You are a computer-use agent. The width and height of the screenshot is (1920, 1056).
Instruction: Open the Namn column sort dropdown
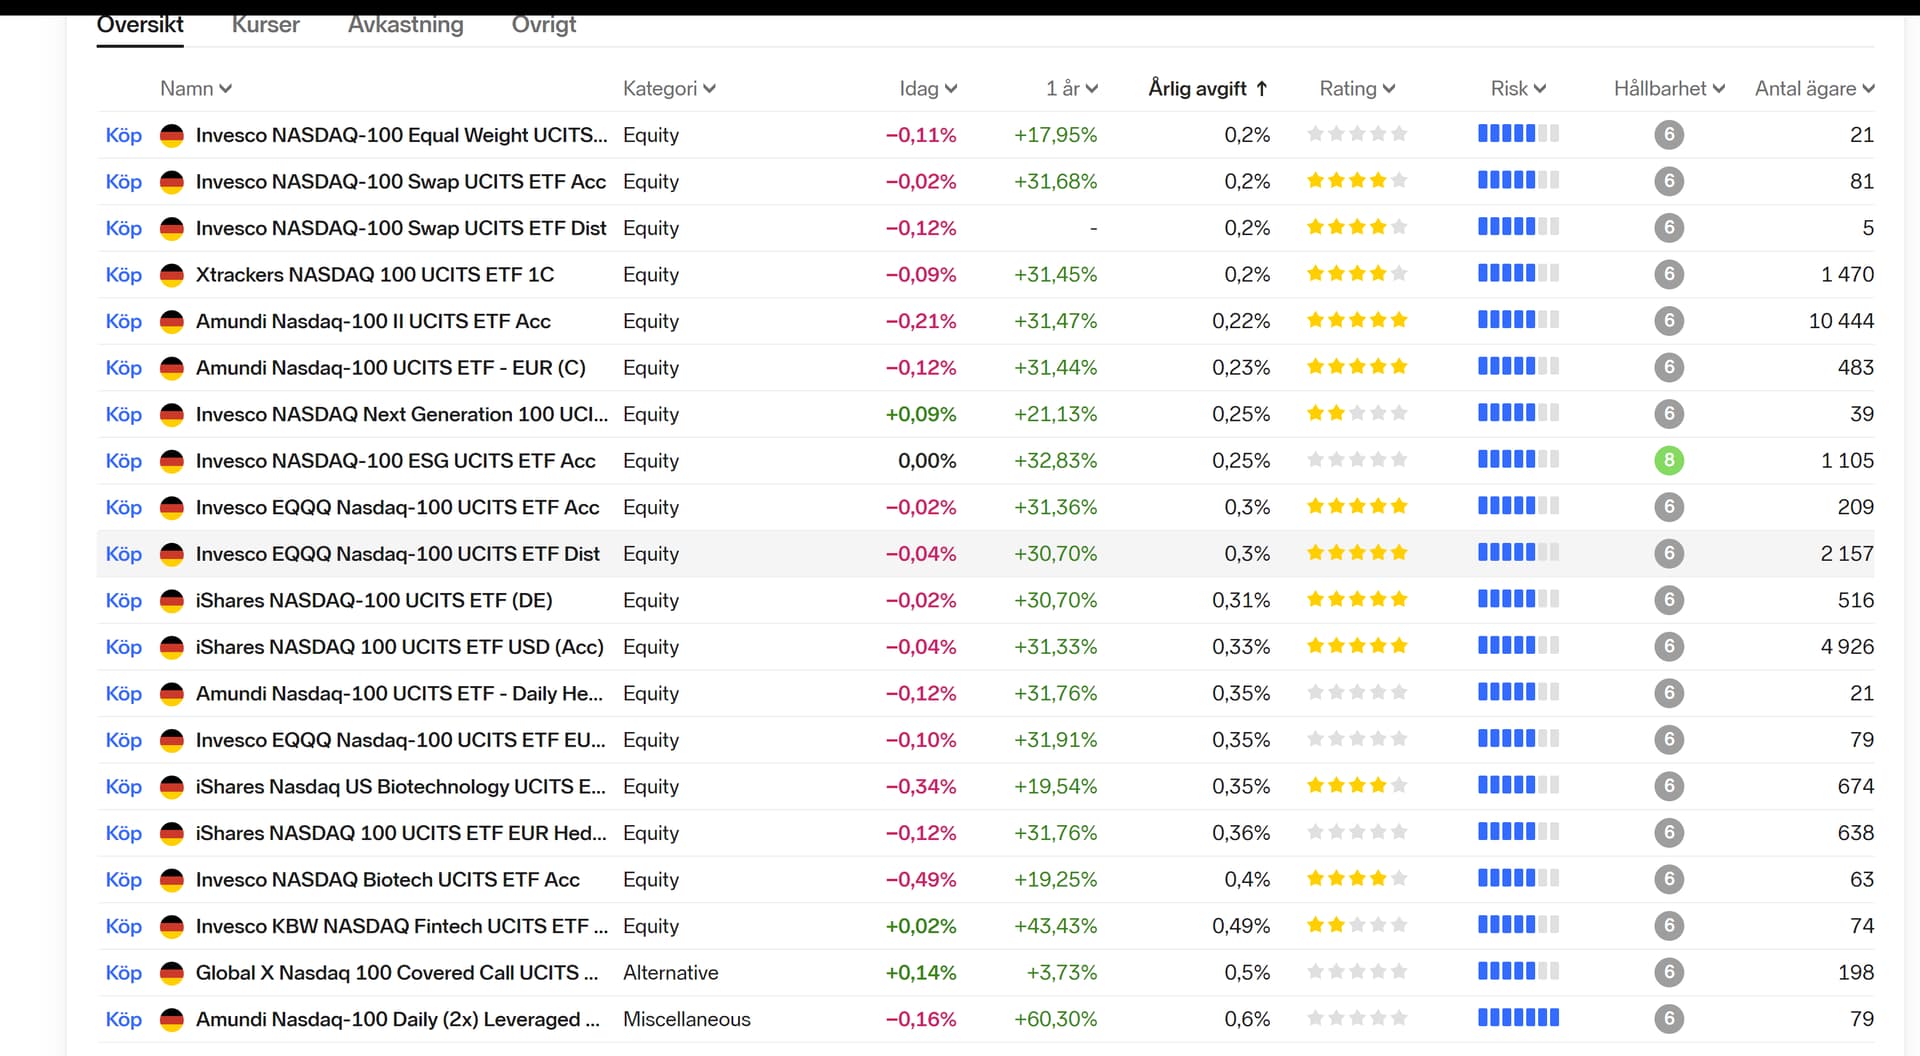196,89
